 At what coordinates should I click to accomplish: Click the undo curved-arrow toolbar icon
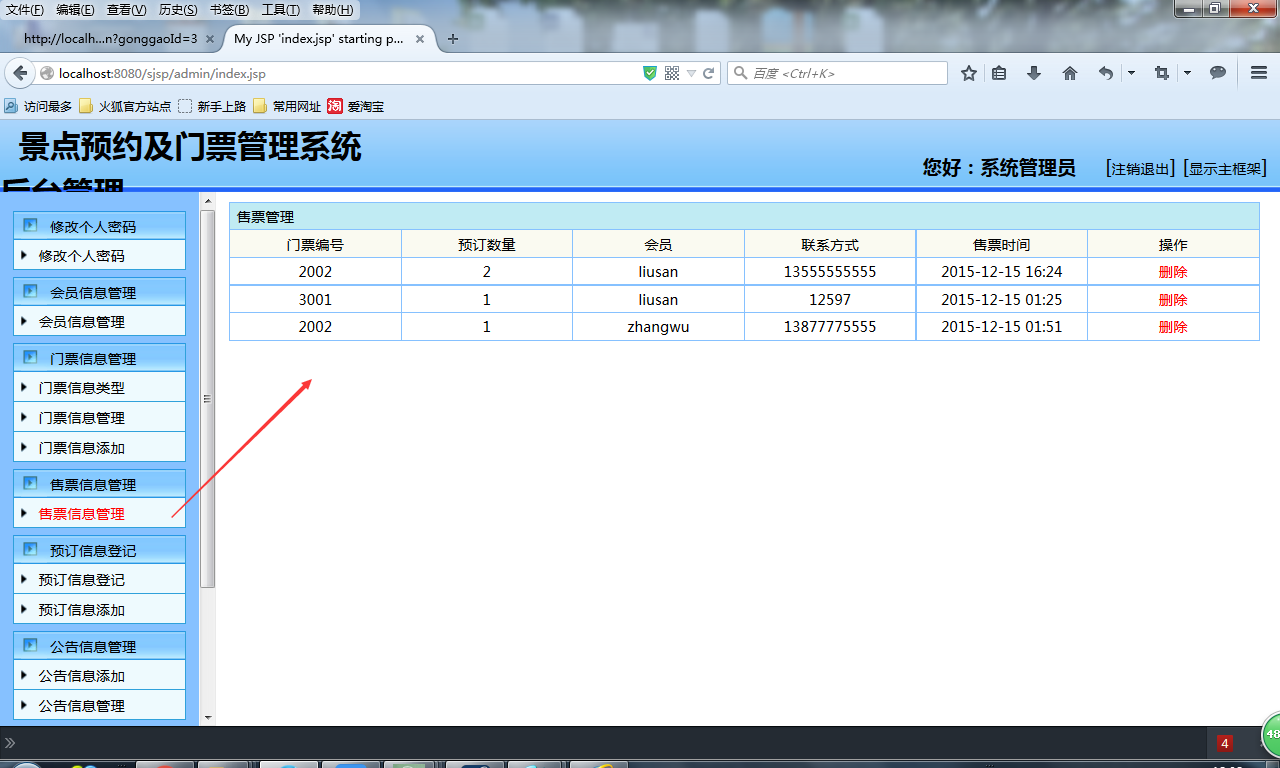(x=1105, y=73)
